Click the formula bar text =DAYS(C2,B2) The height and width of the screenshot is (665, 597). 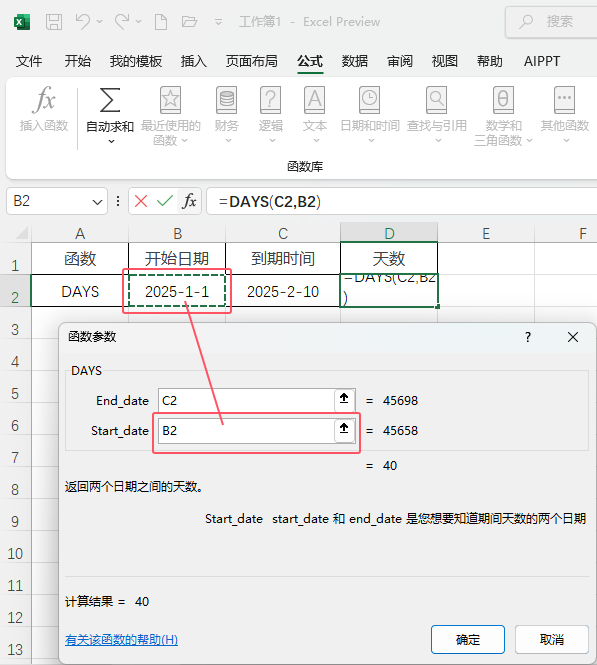(270, 202)
